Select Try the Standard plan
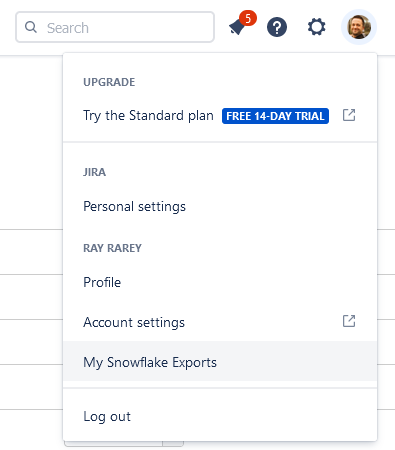This screenshot has height=450, width=395. pyautogui.click(x=220, y=116)
